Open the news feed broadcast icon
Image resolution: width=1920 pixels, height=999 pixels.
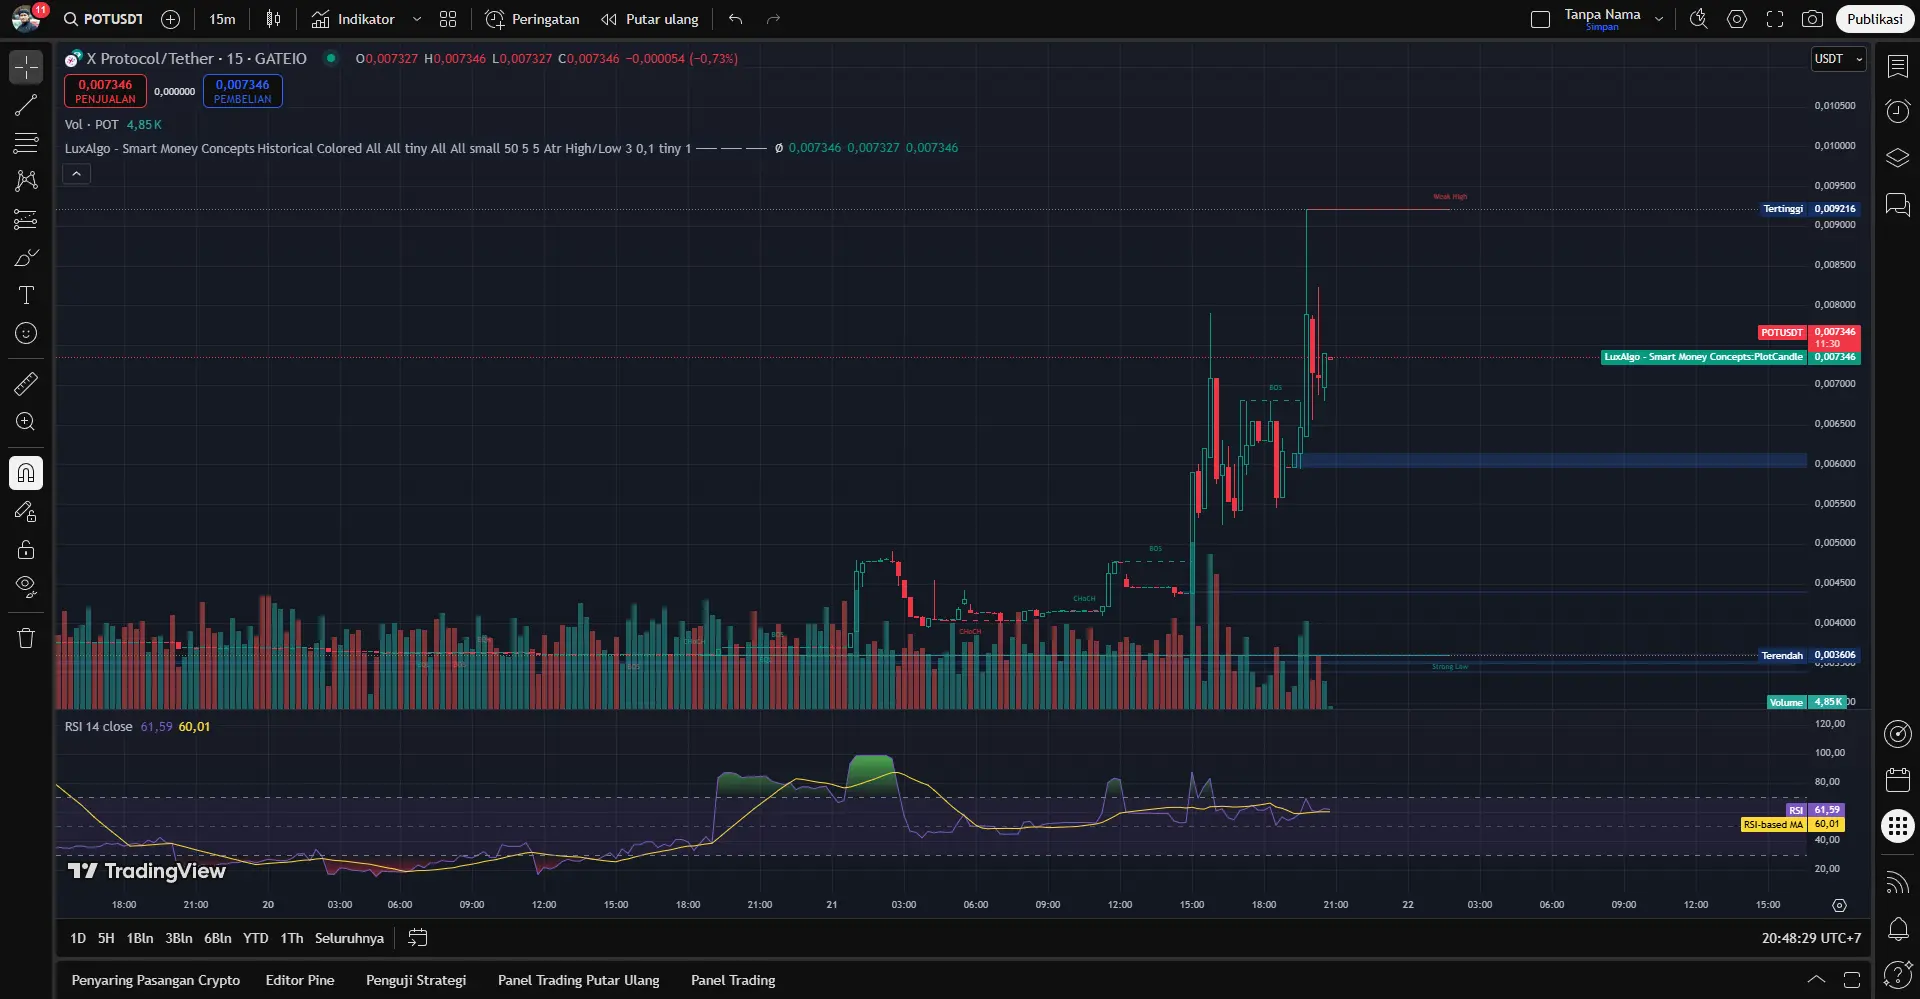click(x=1897, y=882)
